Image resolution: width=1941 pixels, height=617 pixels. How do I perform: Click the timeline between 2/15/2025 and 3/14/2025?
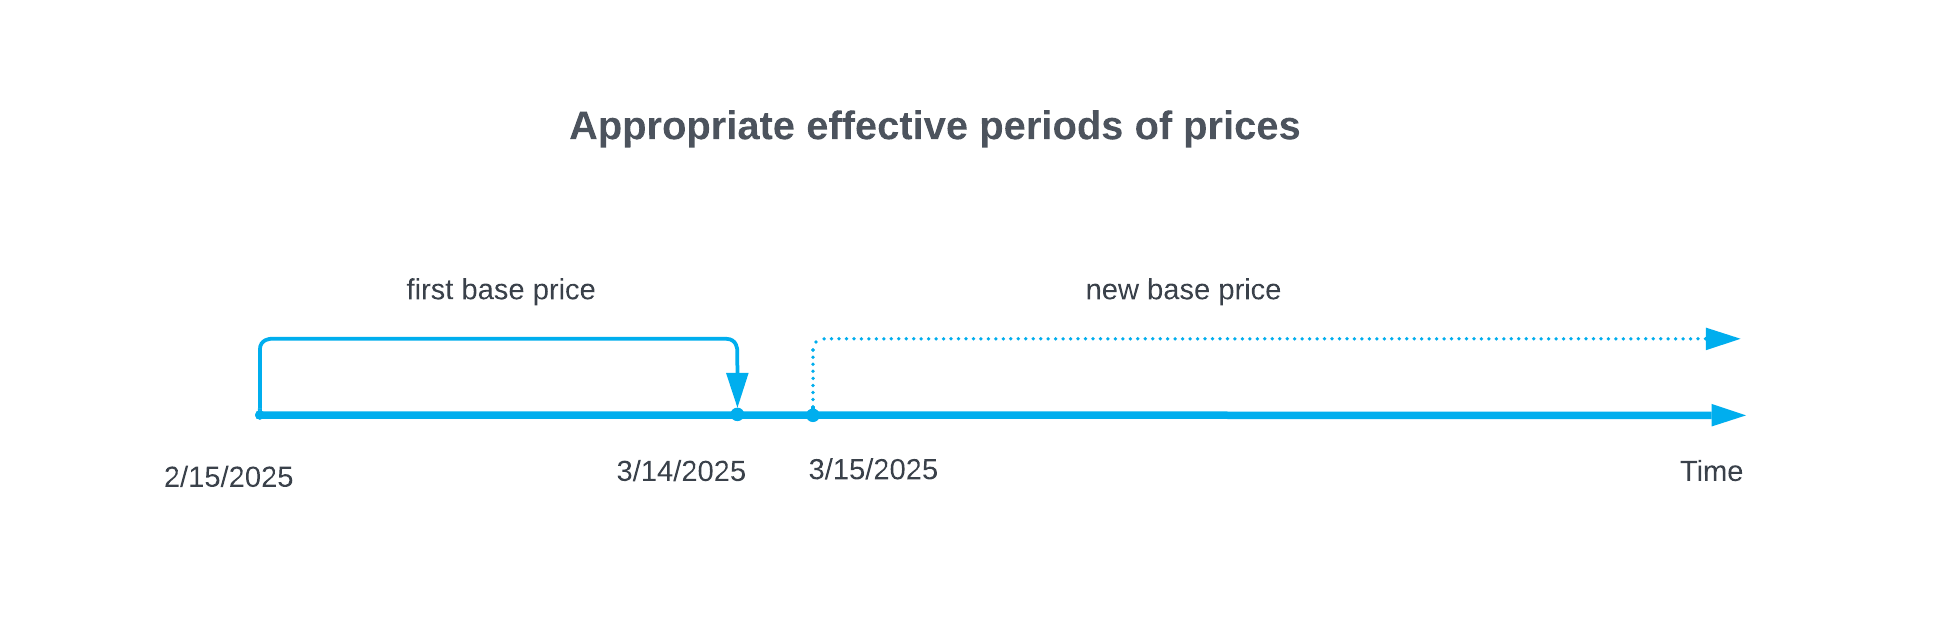pos(498,415)
